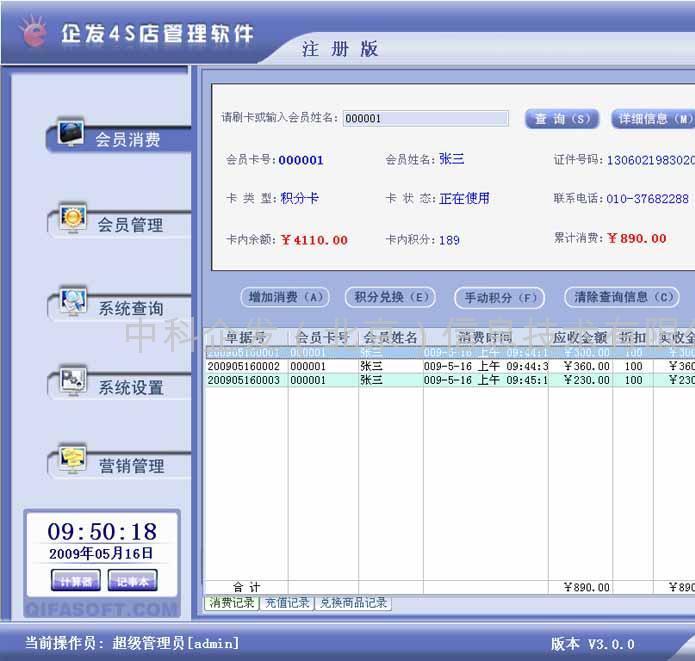Click 清除查询信息 (C) button

(622, 297)
